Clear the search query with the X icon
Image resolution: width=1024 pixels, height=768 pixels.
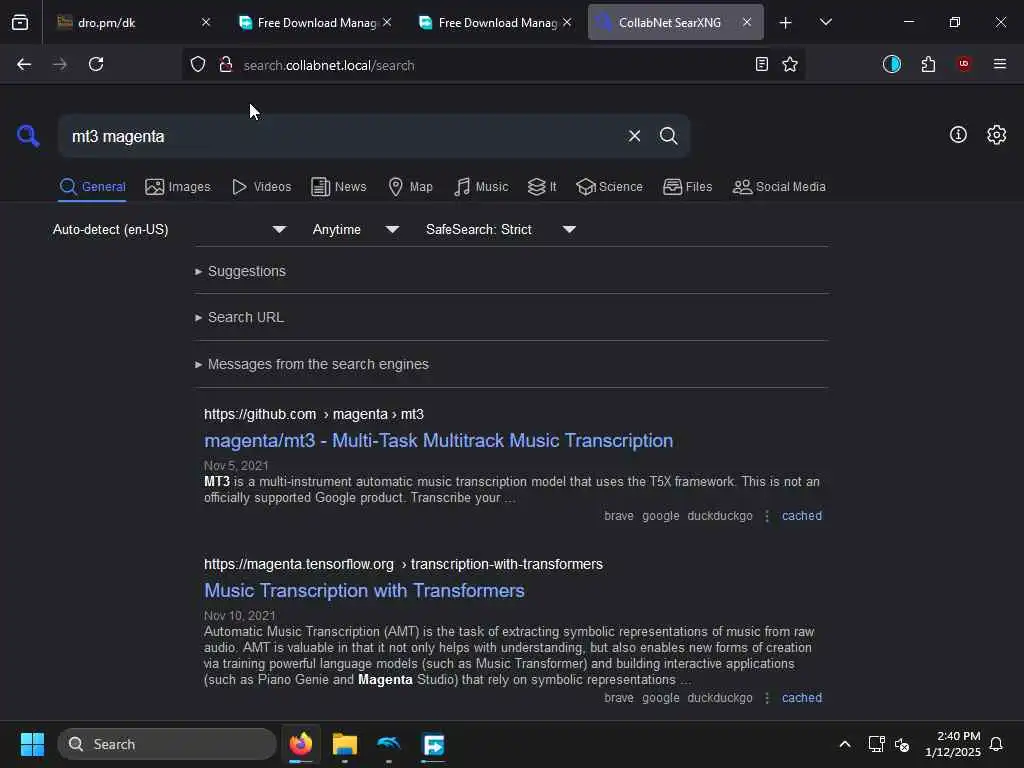[x=634, y=136]
